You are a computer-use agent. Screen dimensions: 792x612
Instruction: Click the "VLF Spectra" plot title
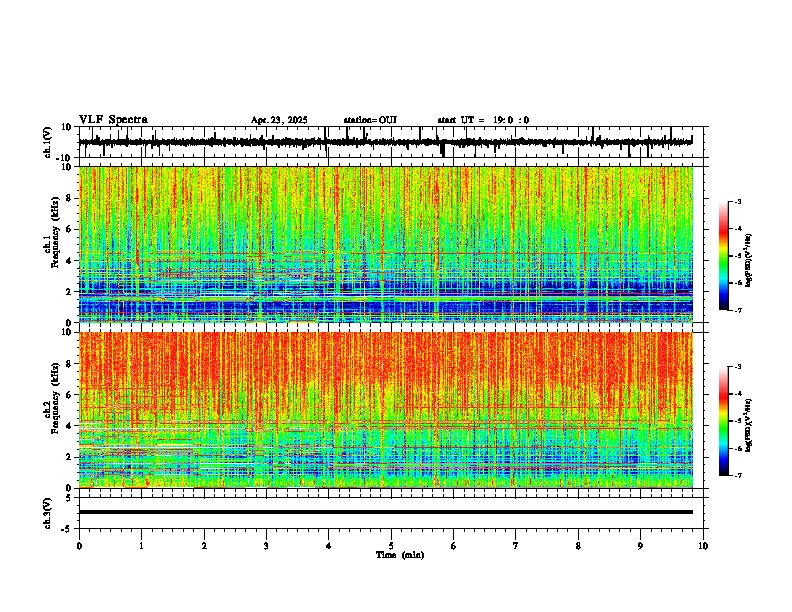click(113, 120)
